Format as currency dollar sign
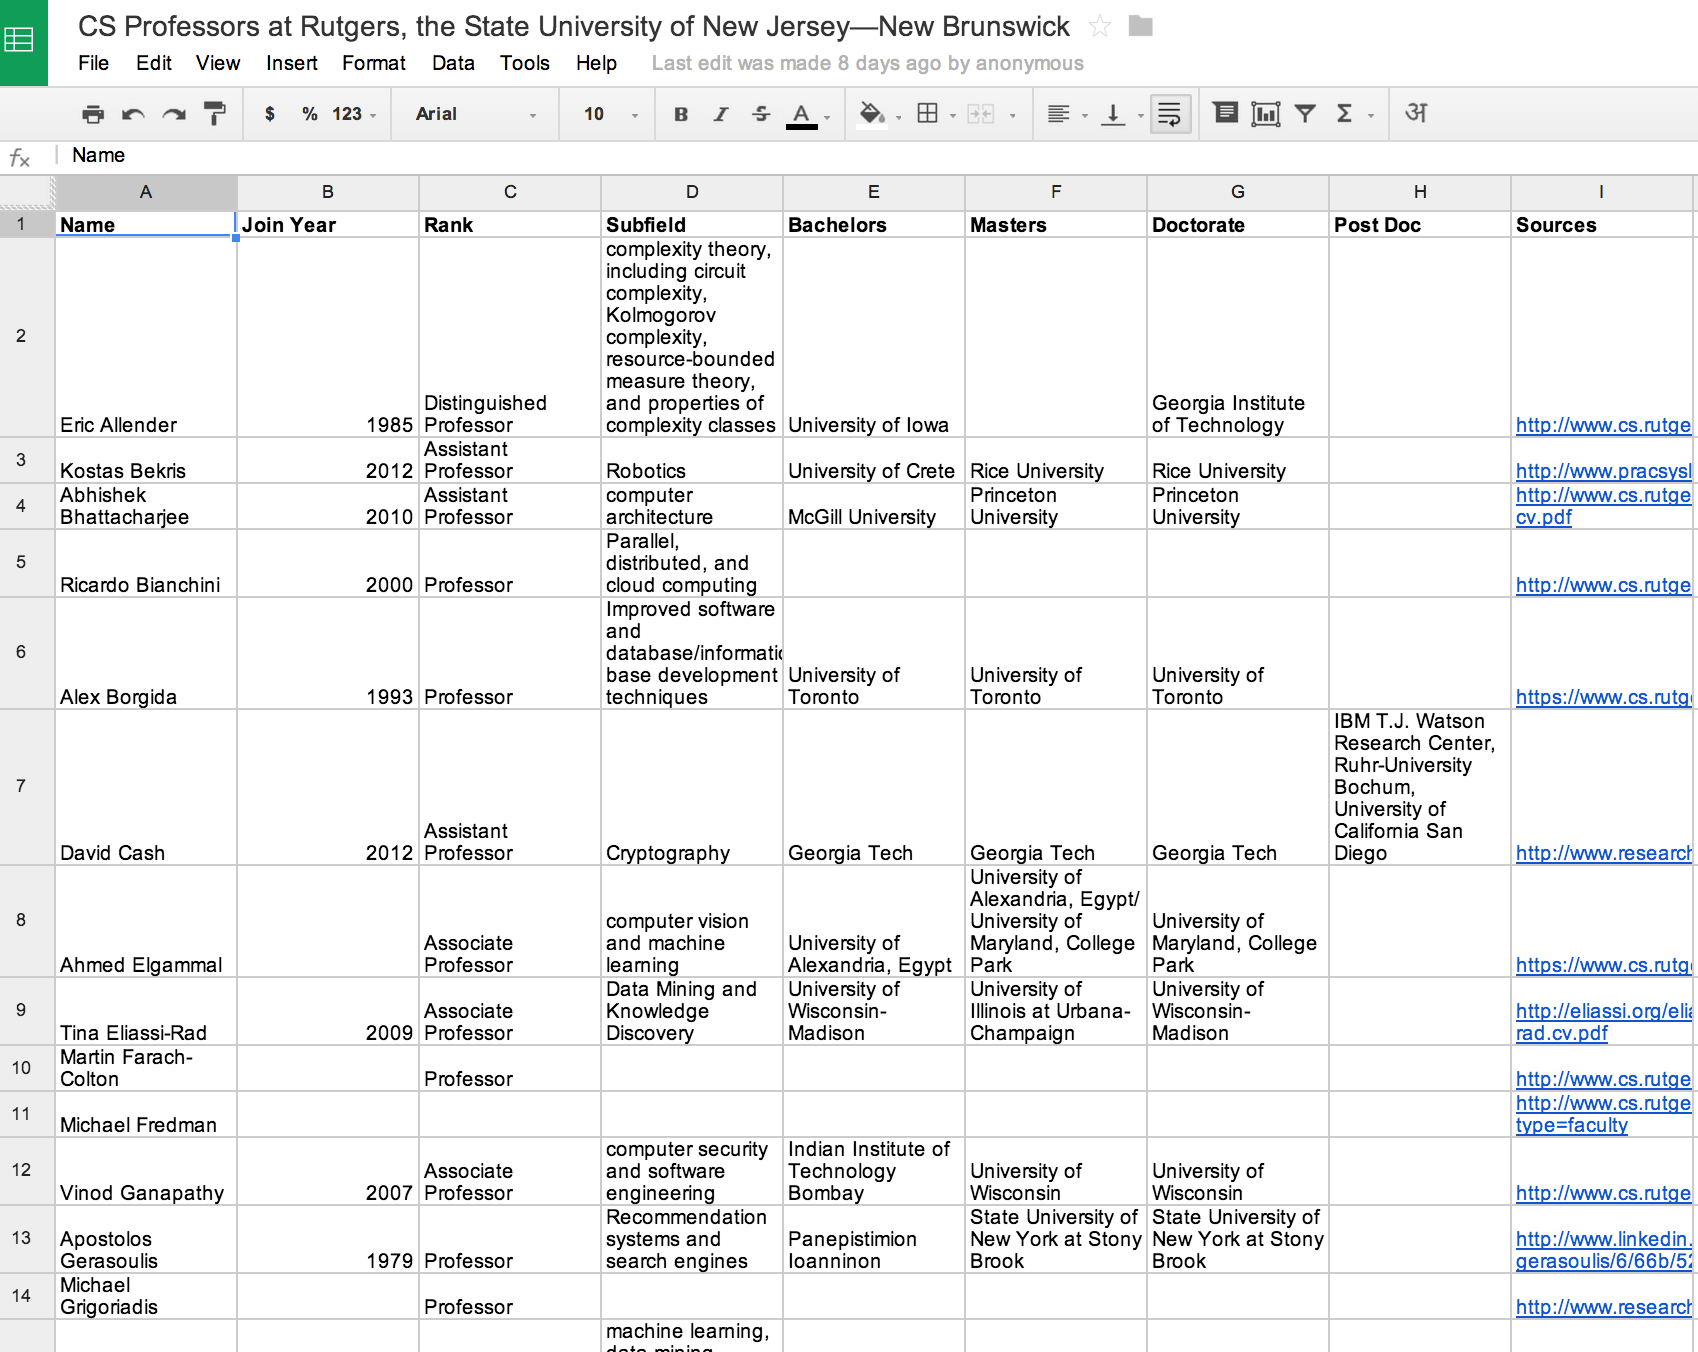This screenshot has width=1698, height=1352. (x=270, y=114)
